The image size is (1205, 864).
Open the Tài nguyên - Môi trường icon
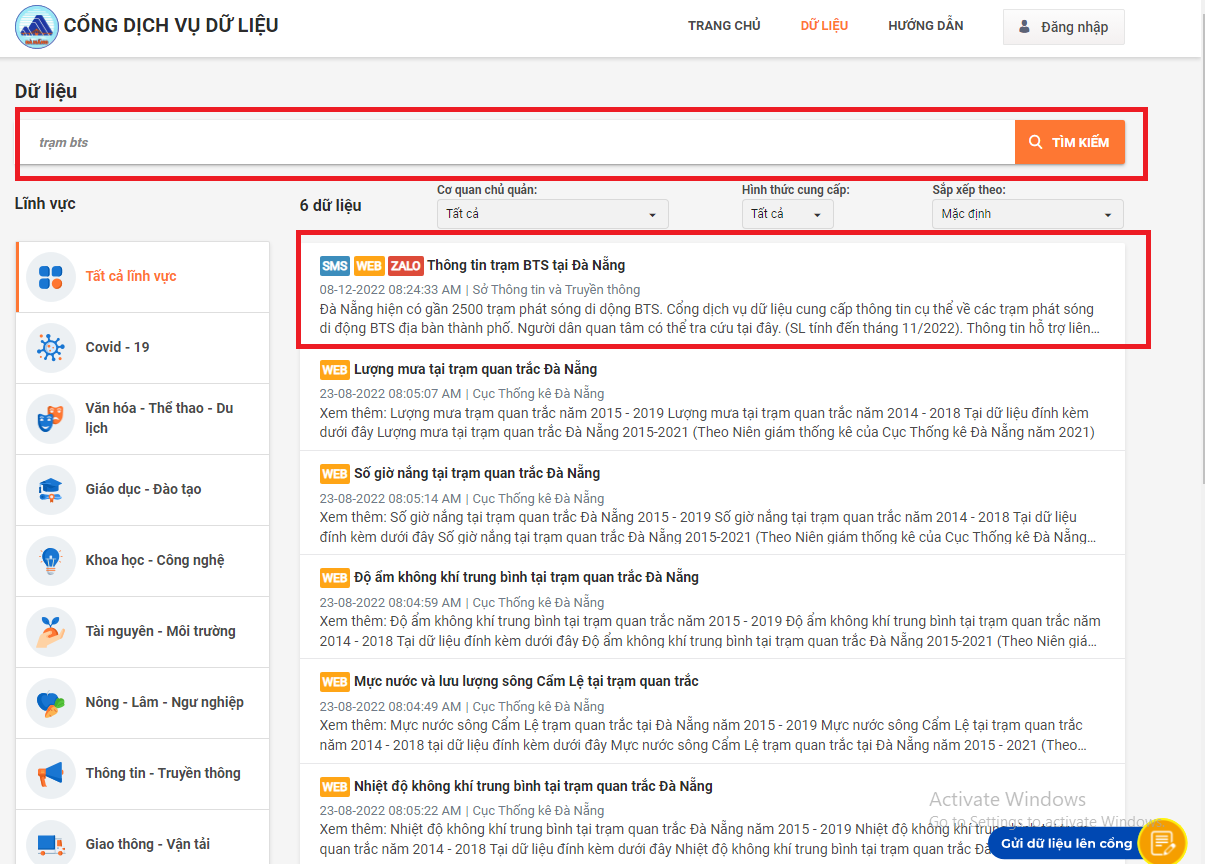tap(50, 631)
